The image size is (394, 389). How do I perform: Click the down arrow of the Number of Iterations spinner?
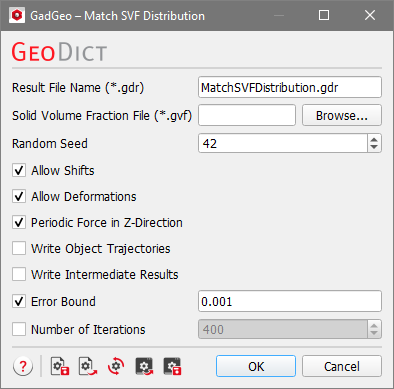pyautogui.click(x=374, y=333)
